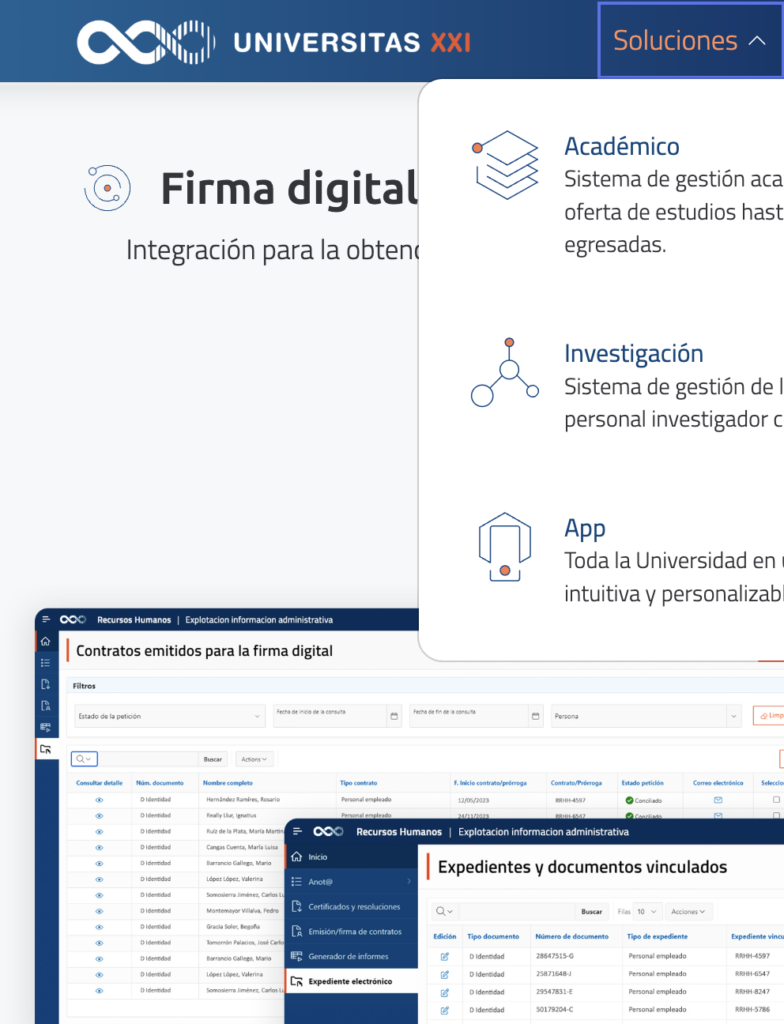
Task: Click certificates document icon in Contratos window sidebar
Action: pos(45,684)
